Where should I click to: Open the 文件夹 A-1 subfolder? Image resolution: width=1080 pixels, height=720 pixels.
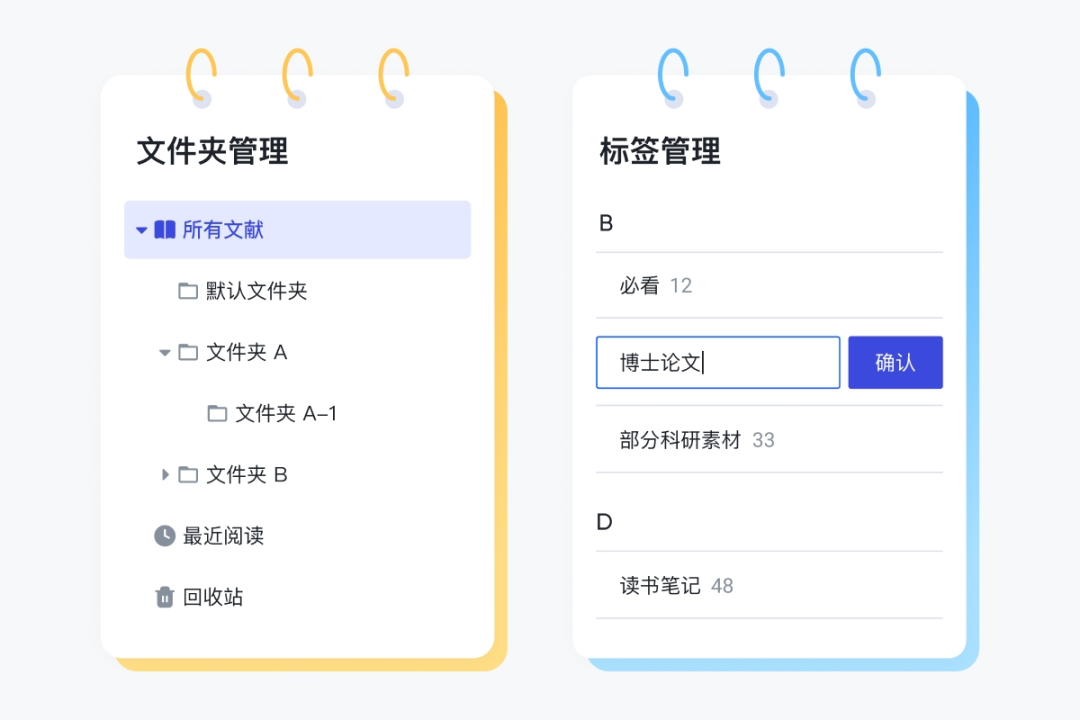click(286, 413)
